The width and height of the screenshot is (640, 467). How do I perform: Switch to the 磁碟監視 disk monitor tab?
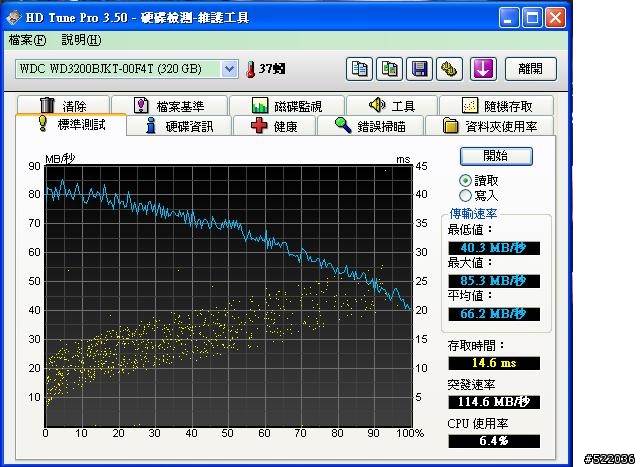pyautogui.click(x=287, y=105)
